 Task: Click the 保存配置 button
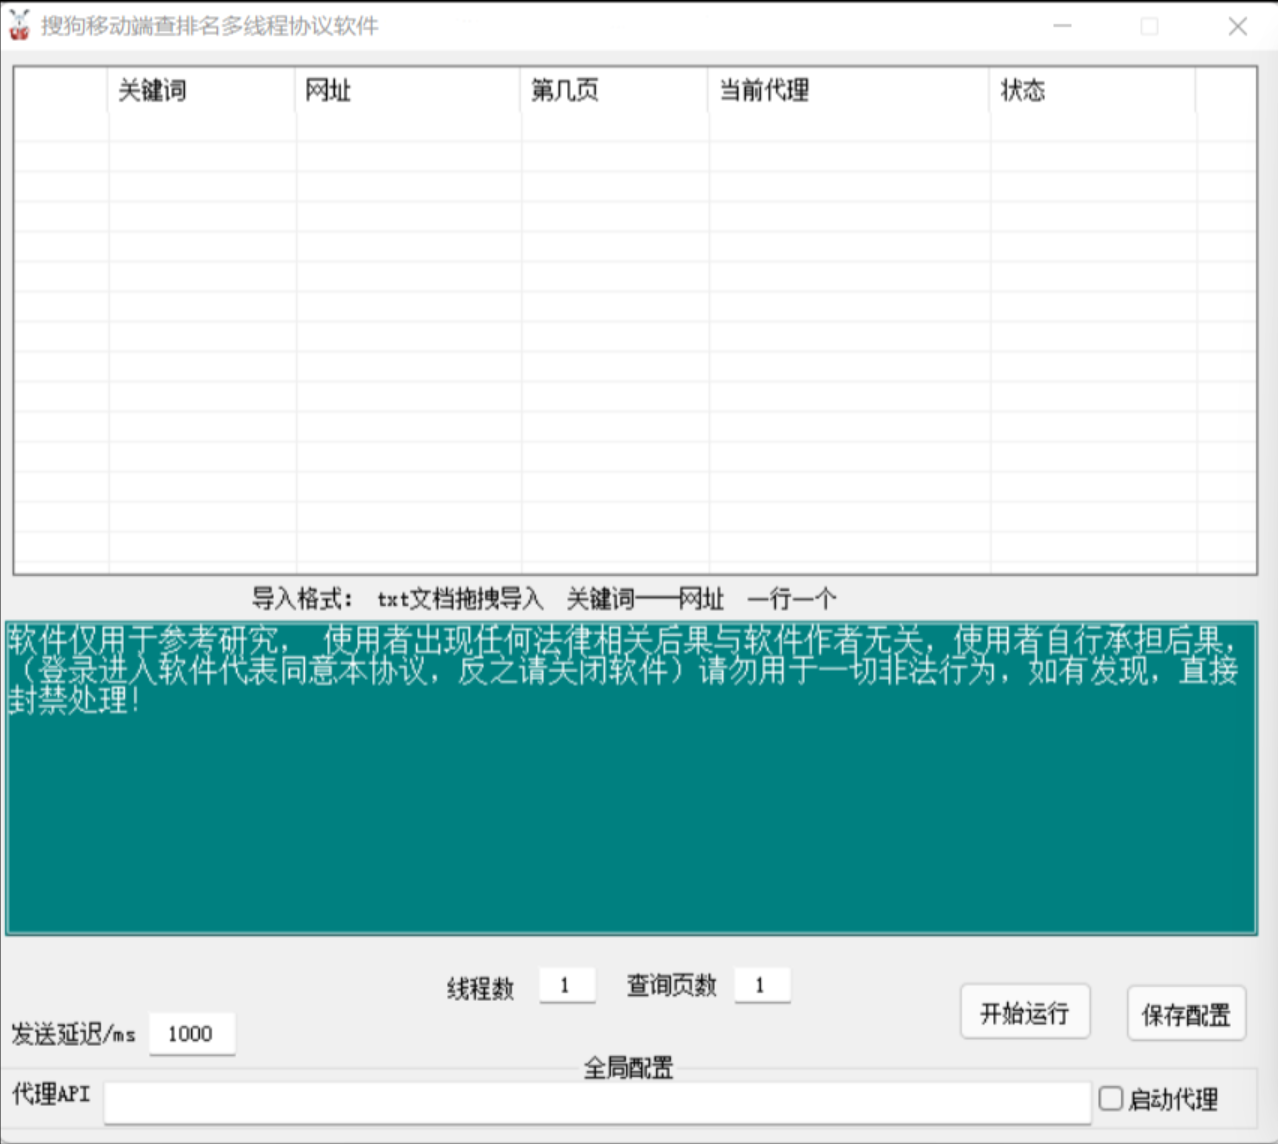coord(1186,1014)
